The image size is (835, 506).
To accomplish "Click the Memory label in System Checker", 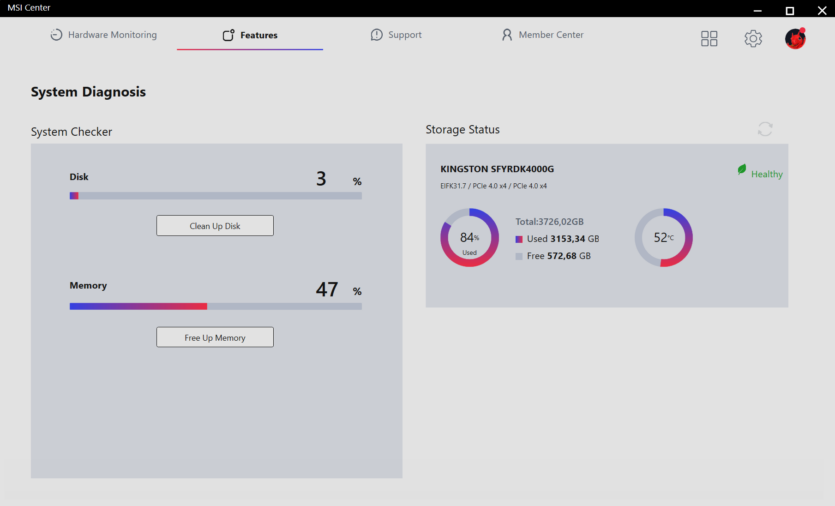I will click(x=88, y=285).
